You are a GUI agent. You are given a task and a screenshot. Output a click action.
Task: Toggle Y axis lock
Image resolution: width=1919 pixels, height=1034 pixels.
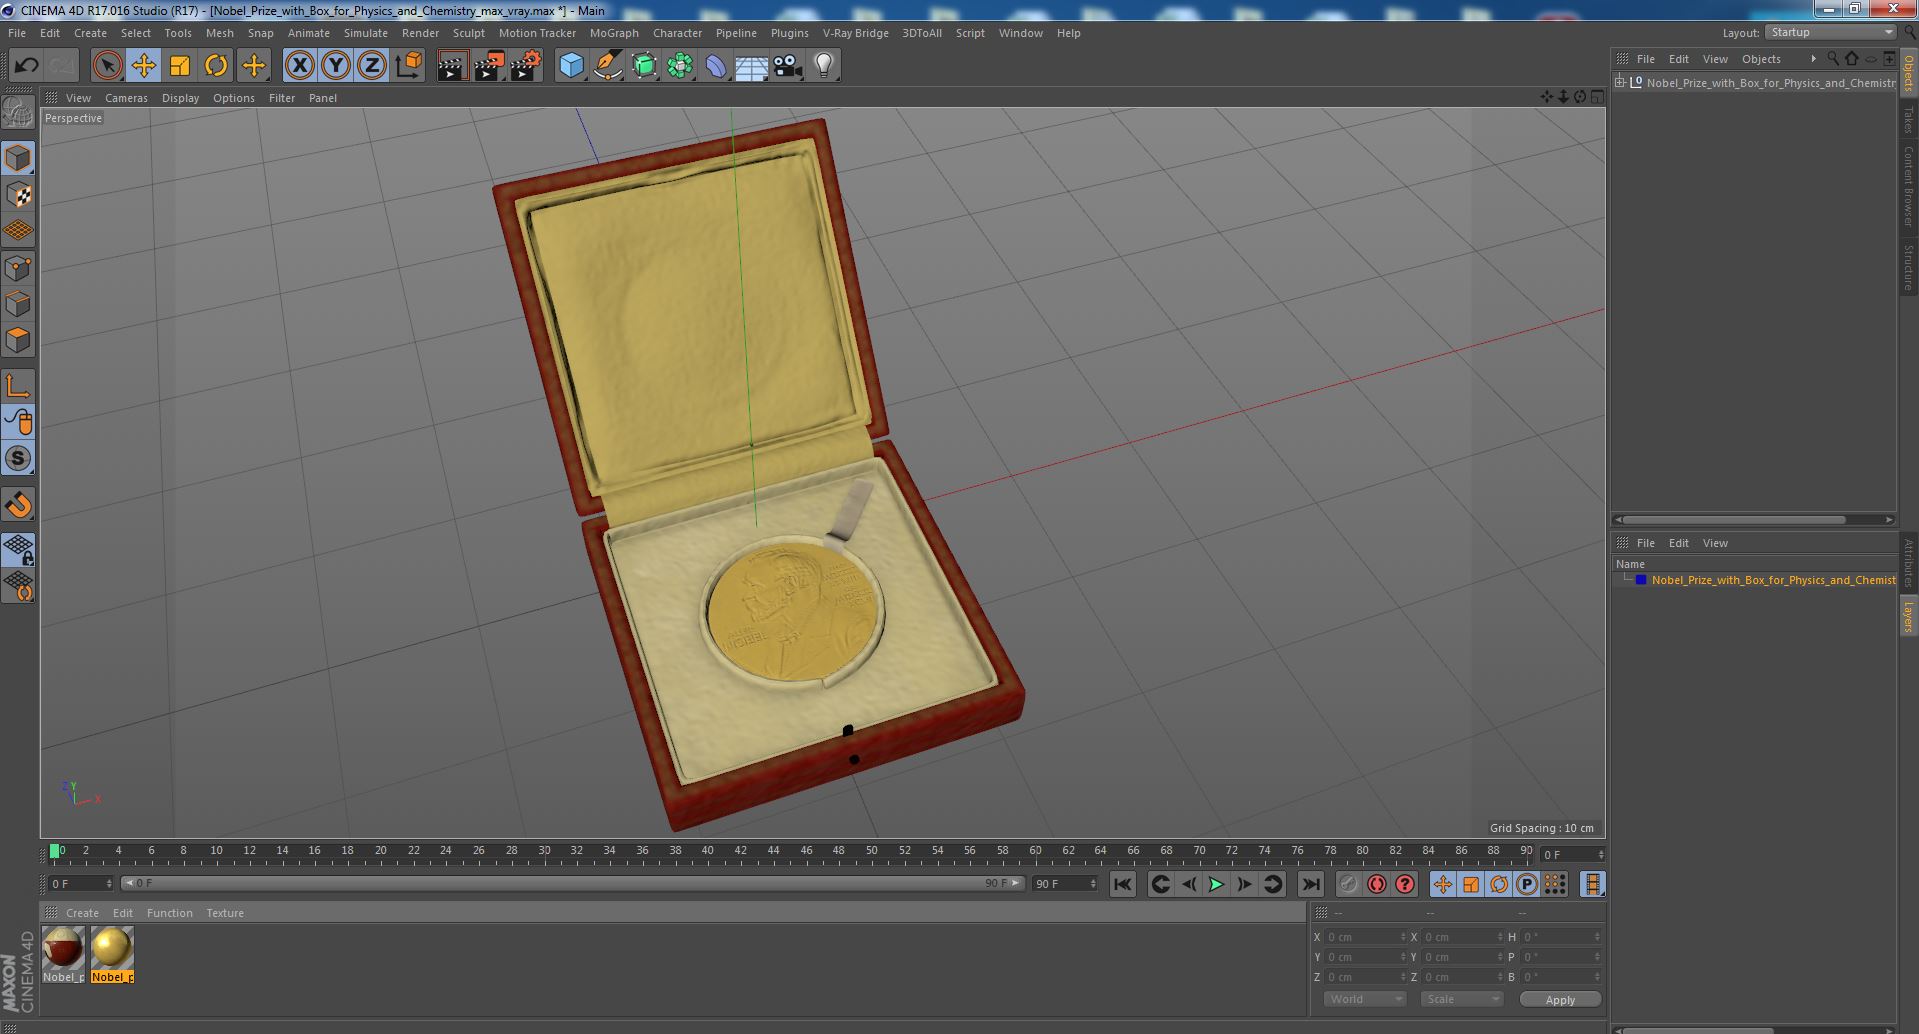tap(336, 66)
